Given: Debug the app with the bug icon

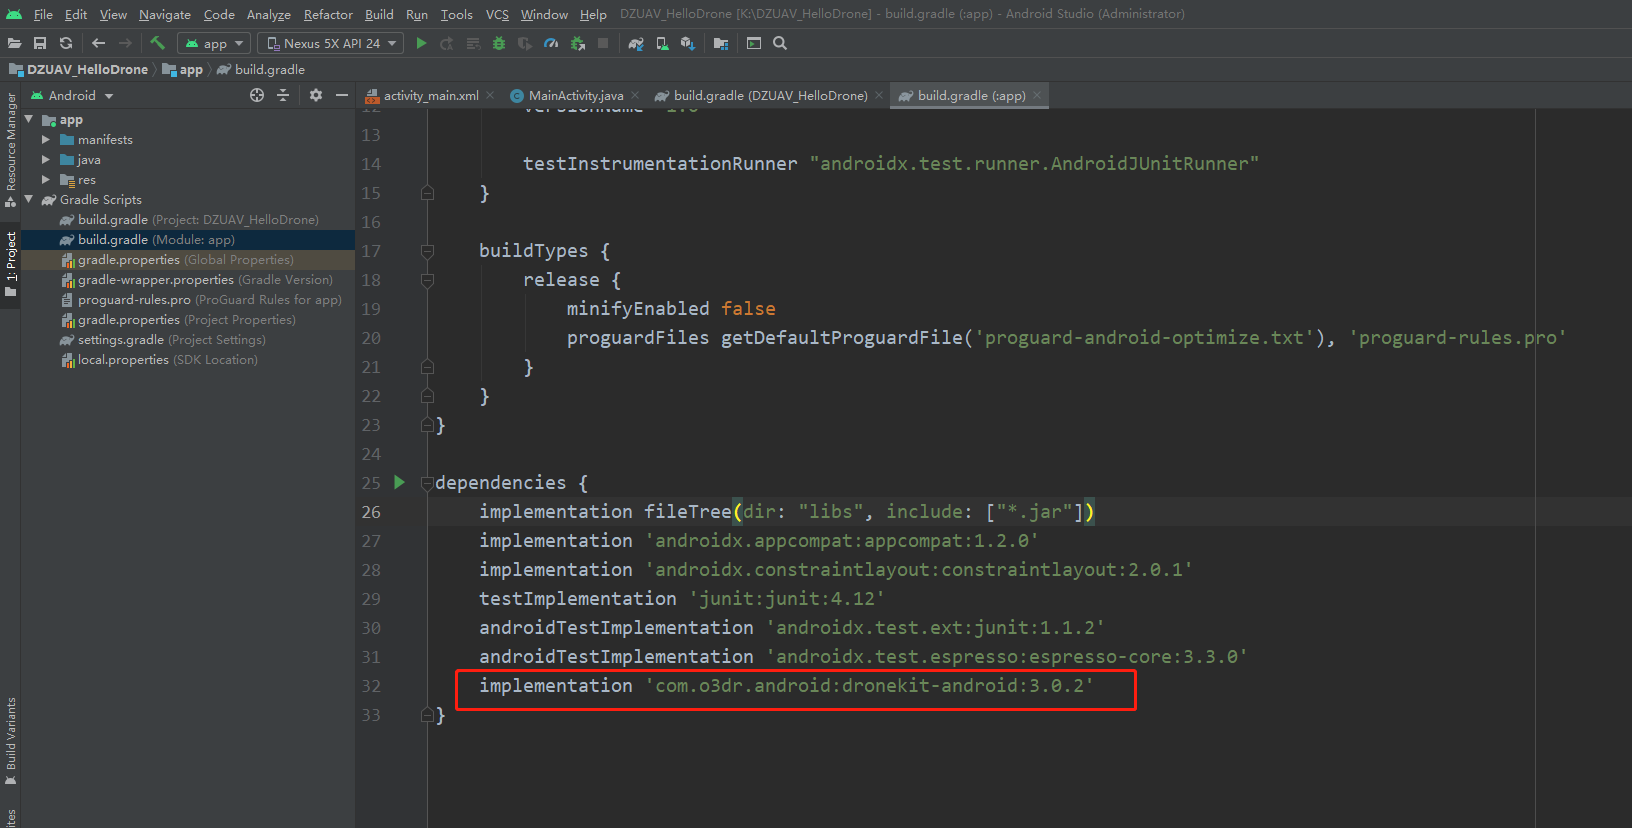Looking at the screenshot, I should point(499,43).
